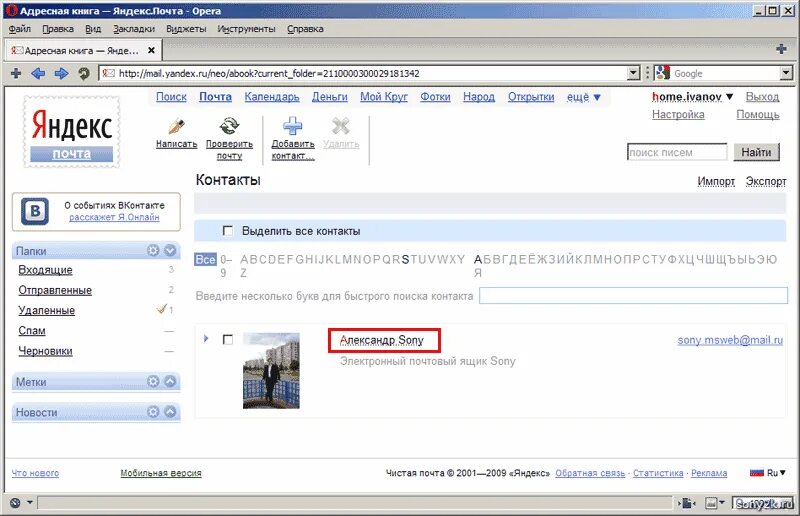
Task: Open the Правка menu
Action: 58,29
